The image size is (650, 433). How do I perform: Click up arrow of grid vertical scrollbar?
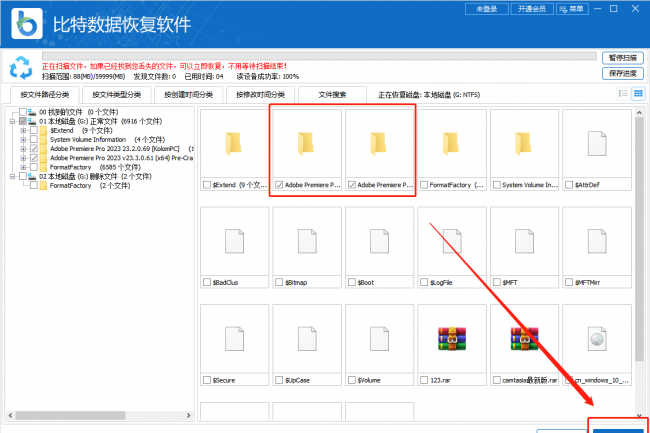point(639,112)
